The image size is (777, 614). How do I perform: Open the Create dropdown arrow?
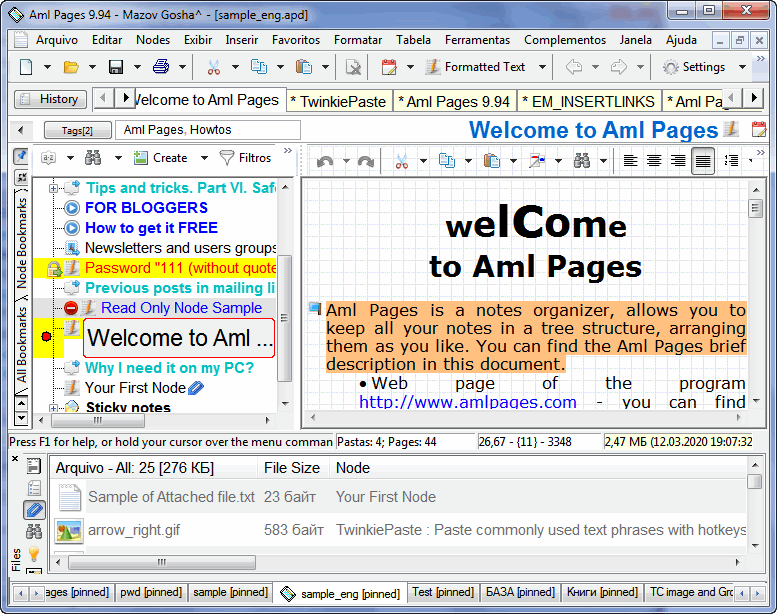click(204, 158)
